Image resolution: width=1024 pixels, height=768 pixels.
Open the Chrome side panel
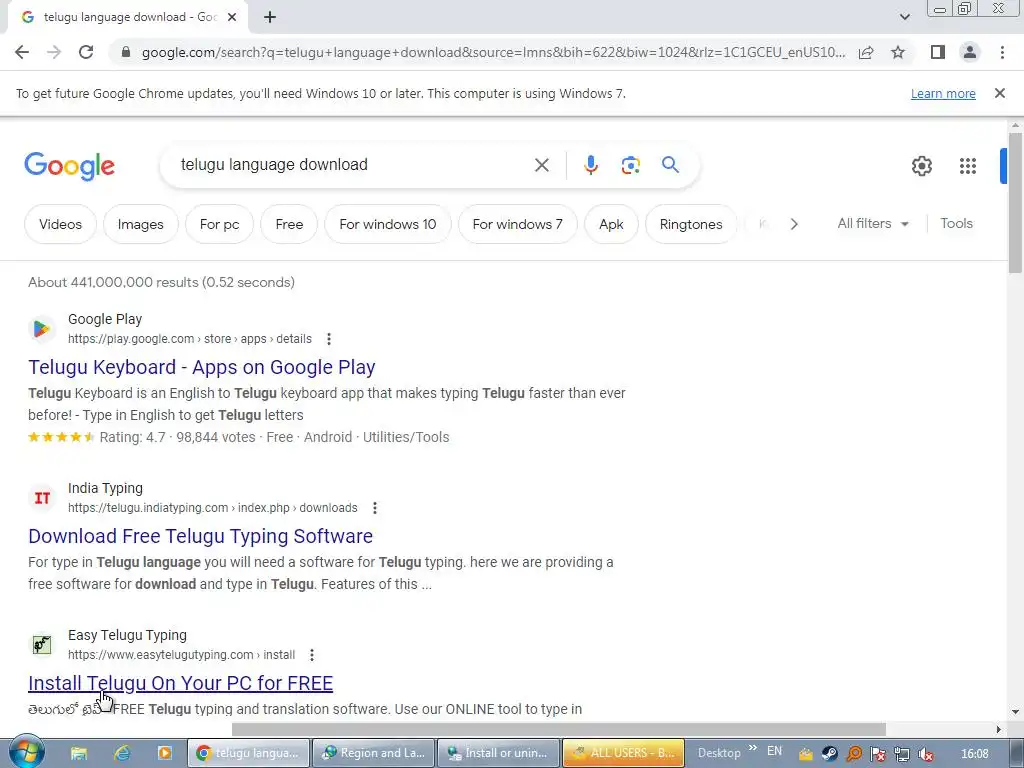click(x=938, y=52)
